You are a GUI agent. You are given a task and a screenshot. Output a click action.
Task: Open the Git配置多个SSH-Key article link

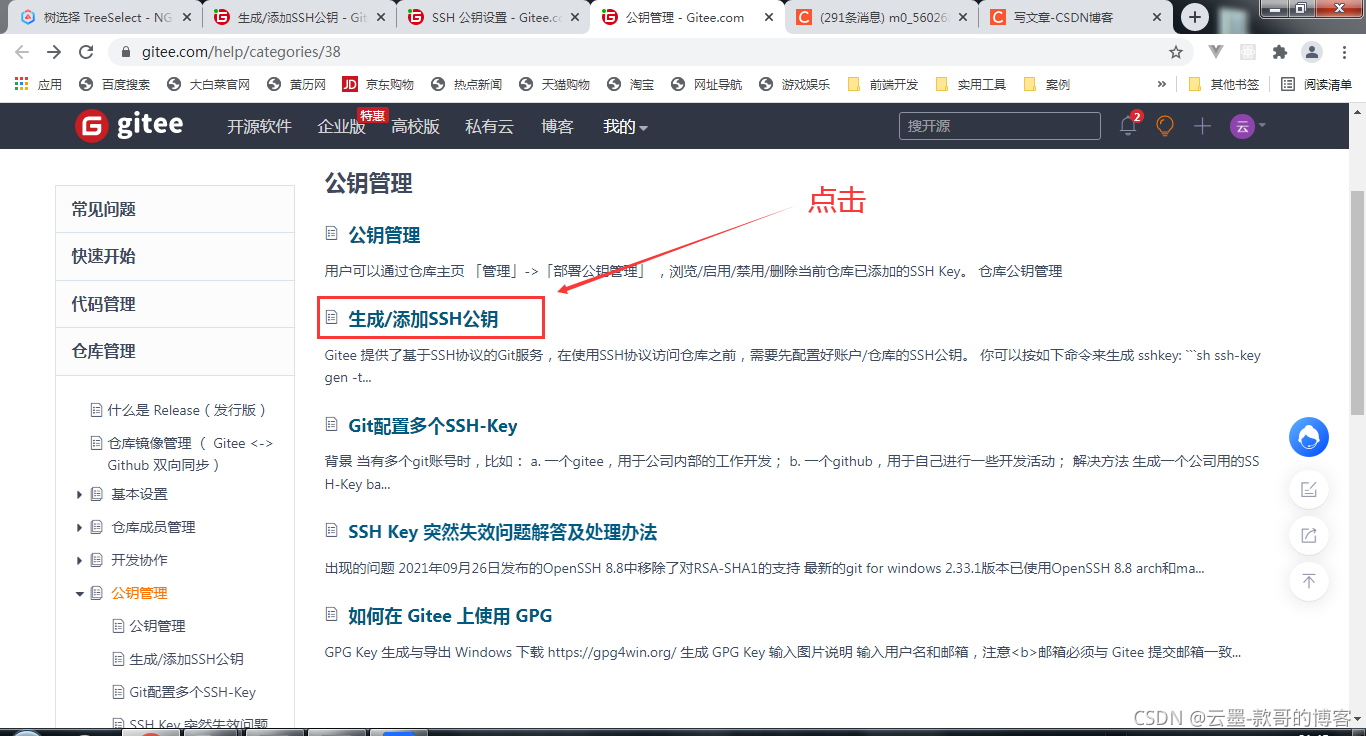(433, 426)
